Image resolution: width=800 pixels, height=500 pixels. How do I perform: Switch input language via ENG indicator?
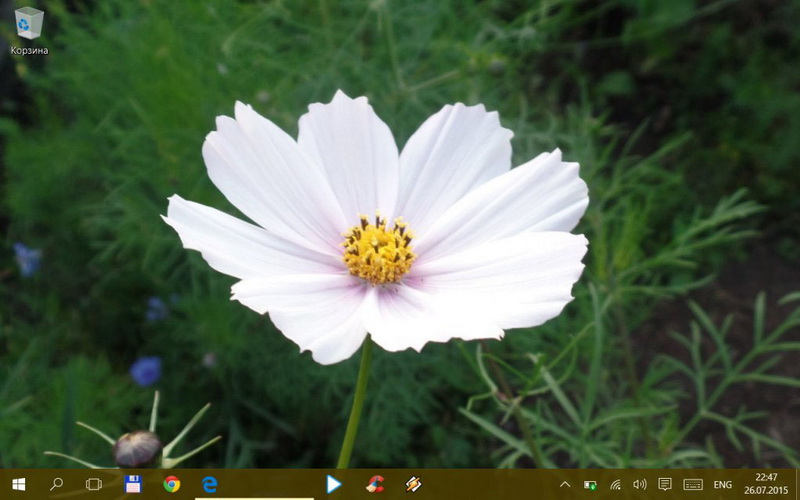(x=722, y=485)
